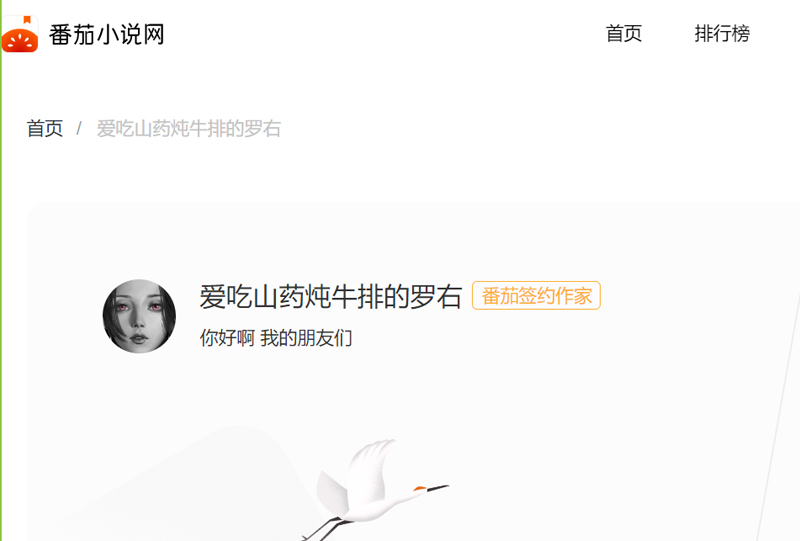This screenshot has width=800, height=541.
Task: Click the green vertical bar at window edge
Action: pyautogui.click(x=1, y=270)
